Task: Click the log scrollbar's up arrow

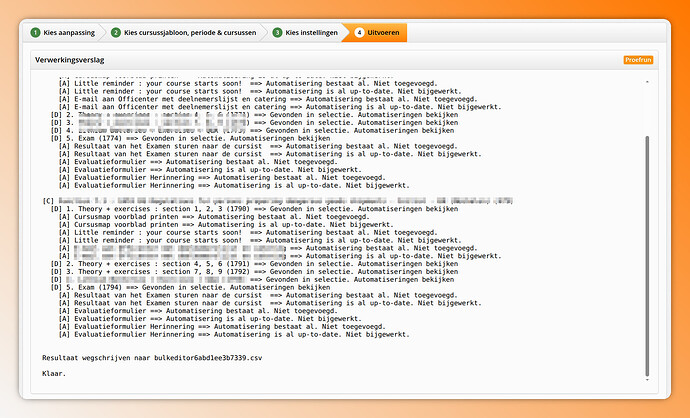Action: pyautogui.click(x=647, y=82)
